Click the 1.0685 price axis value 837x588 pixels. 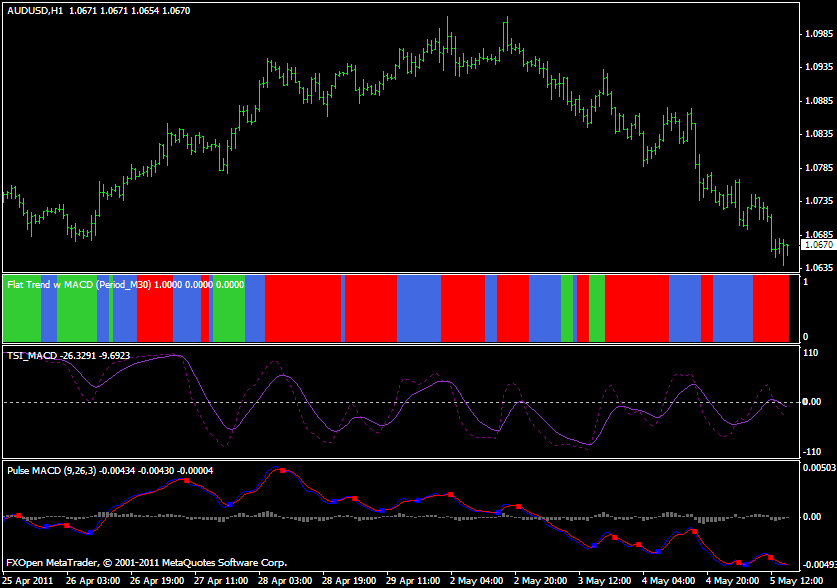coord(819,235)
